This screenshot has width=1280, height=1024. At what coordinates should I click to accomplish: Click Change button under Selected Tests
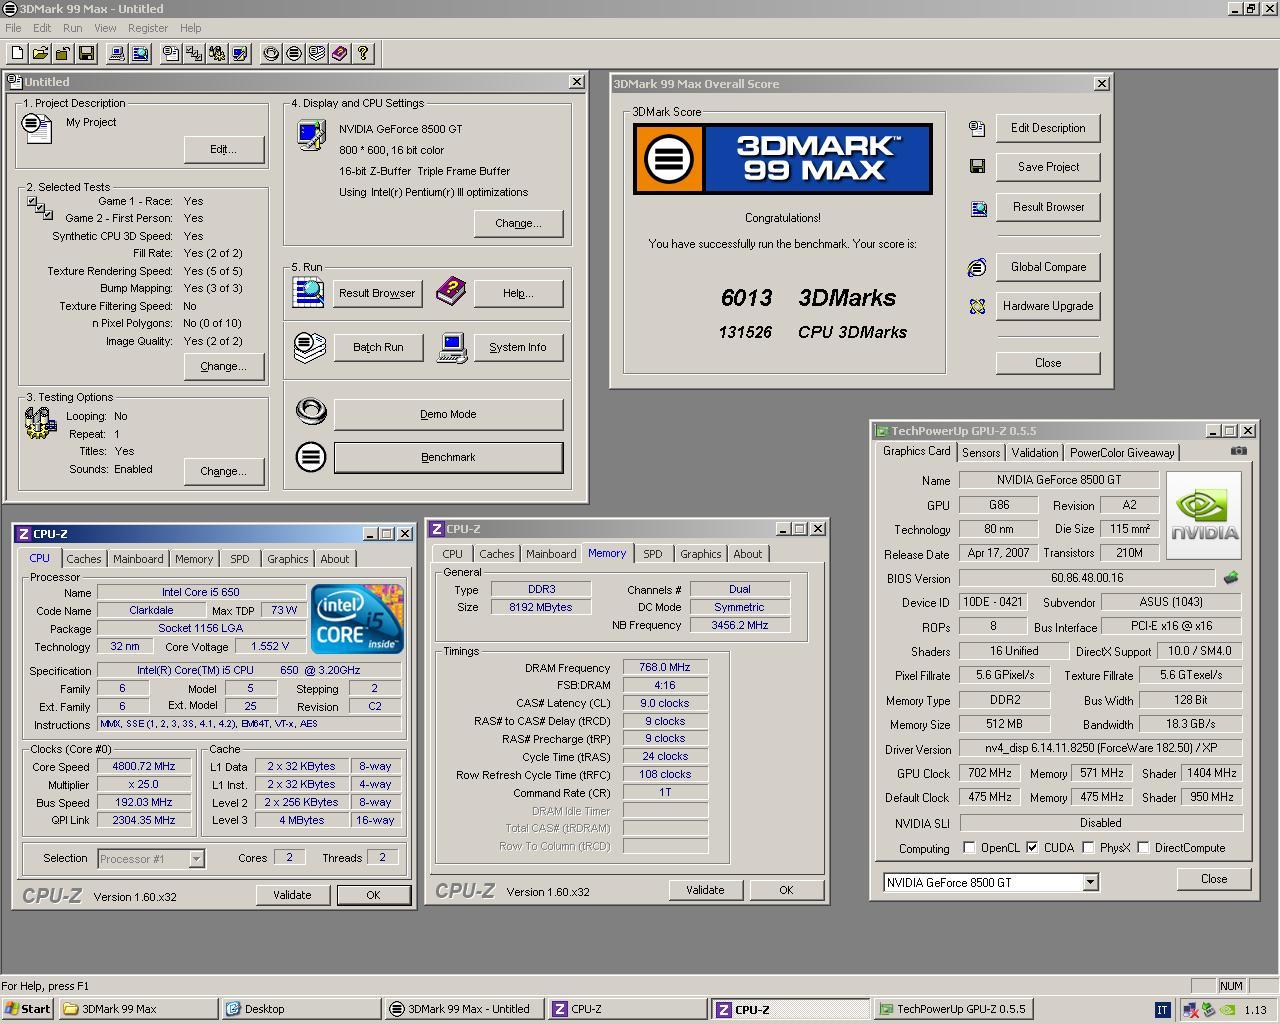[223, 366]
